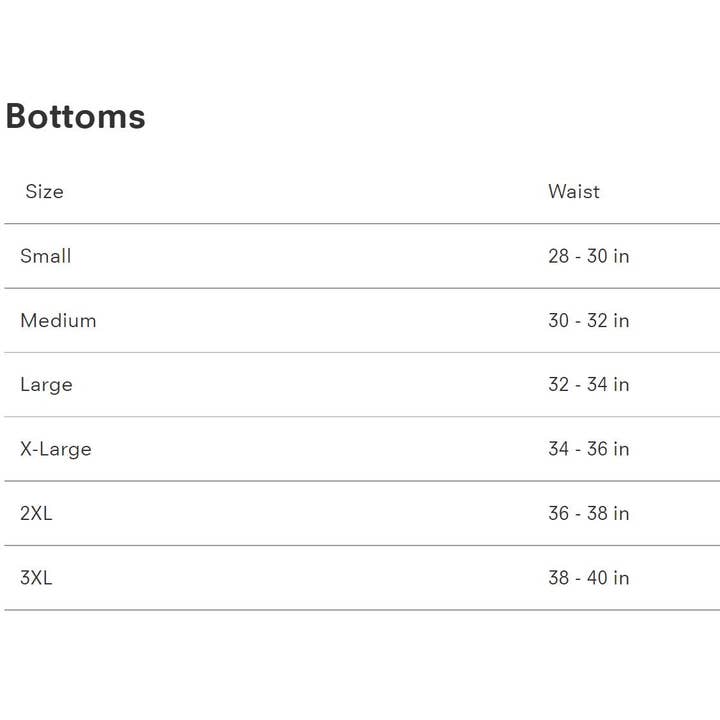Select the 32 - 34 in waist value
The width and height of the screenshot is (720, 720).
pyautogui.click(x=588, y=385)
